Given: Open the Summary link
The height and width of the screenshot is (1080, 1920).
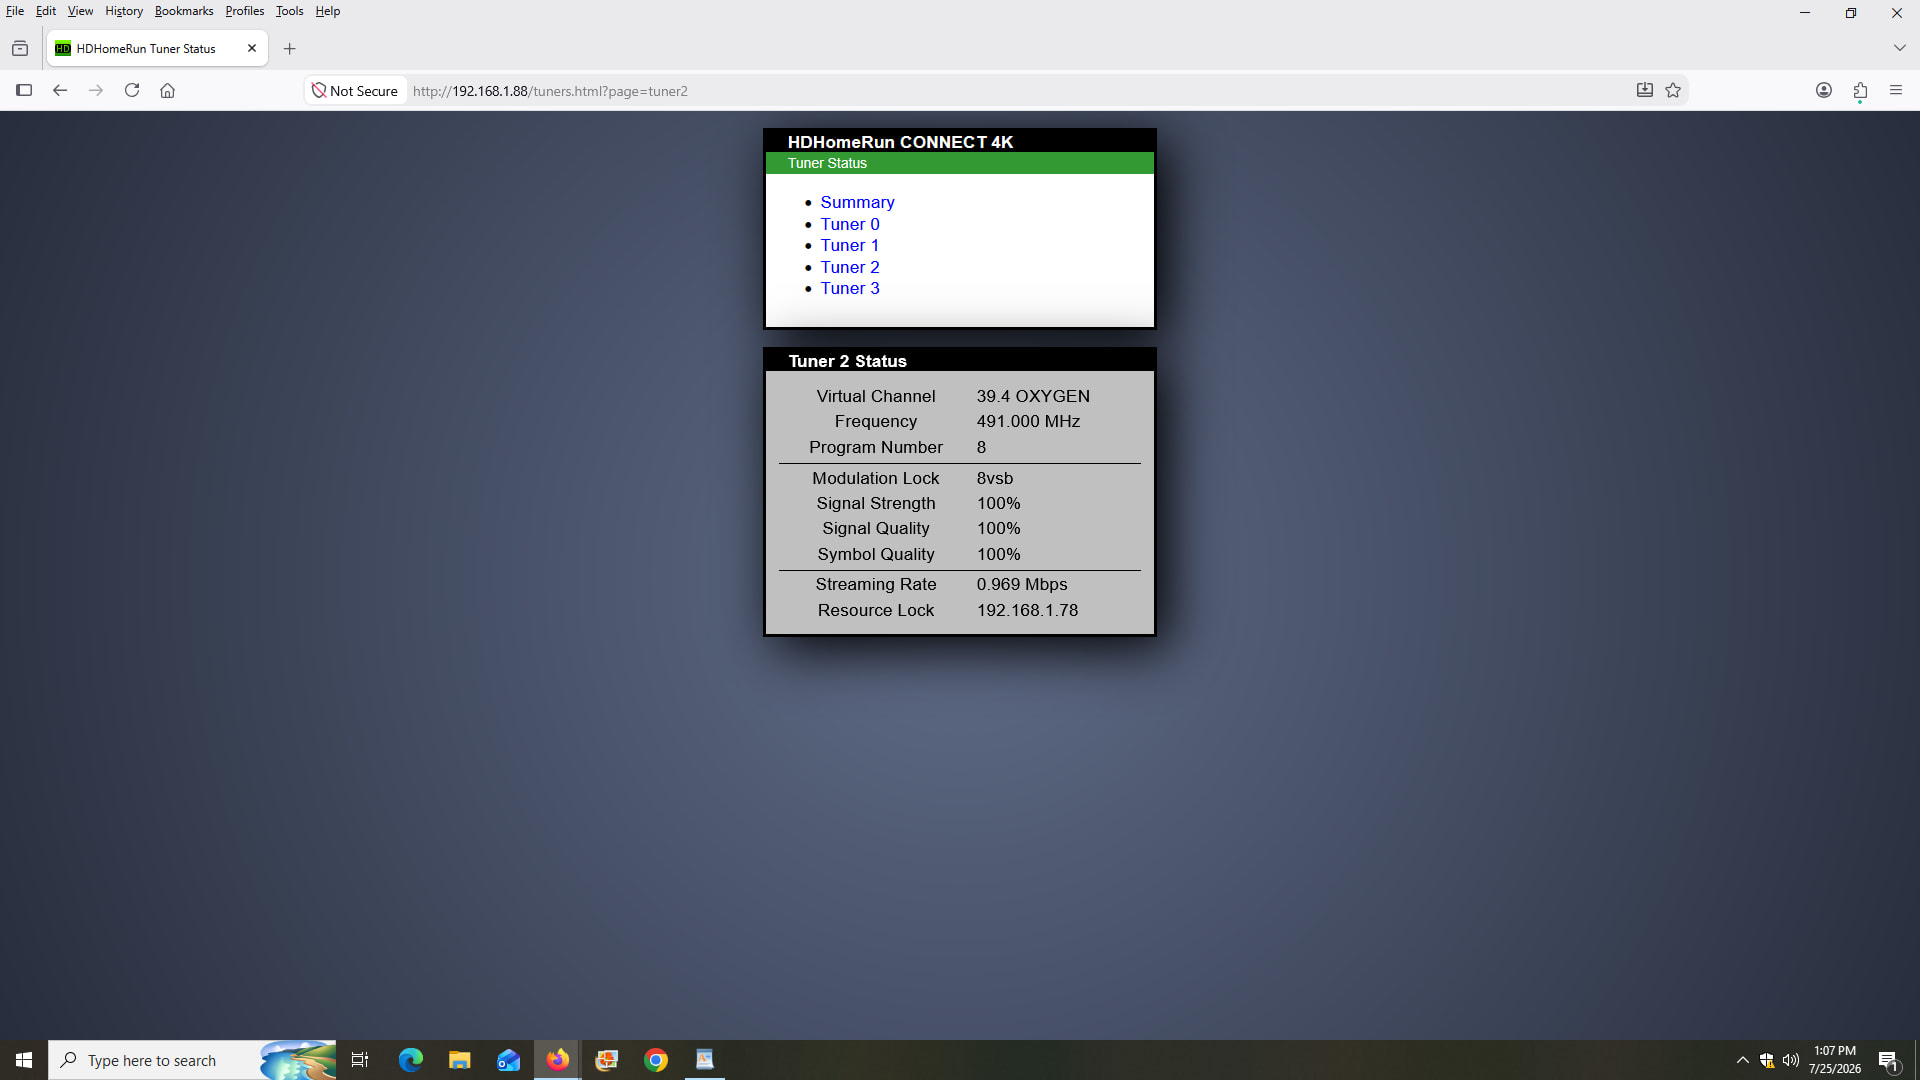Looking at the screenshot, I should tap(857, 202).
